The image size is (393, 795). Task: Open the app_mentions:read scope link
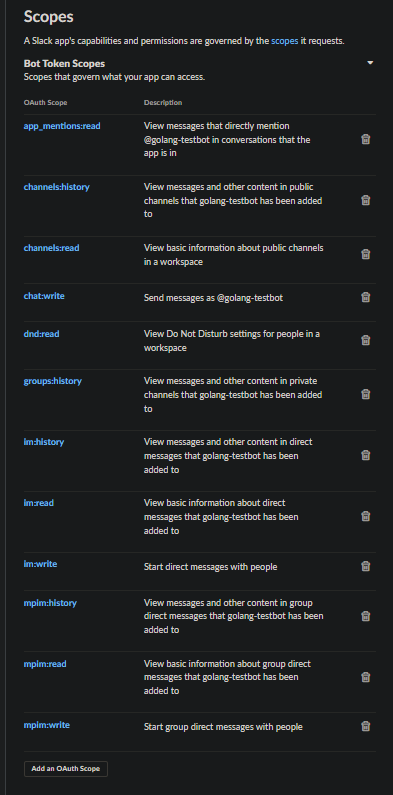[62, 126]
